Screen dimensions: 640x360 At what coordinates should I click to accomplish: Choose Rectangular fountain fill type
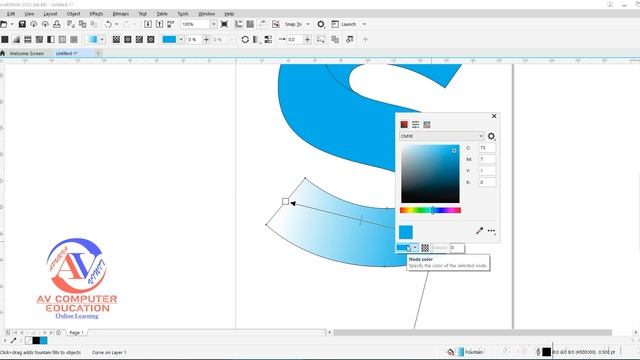click(151, 39)
